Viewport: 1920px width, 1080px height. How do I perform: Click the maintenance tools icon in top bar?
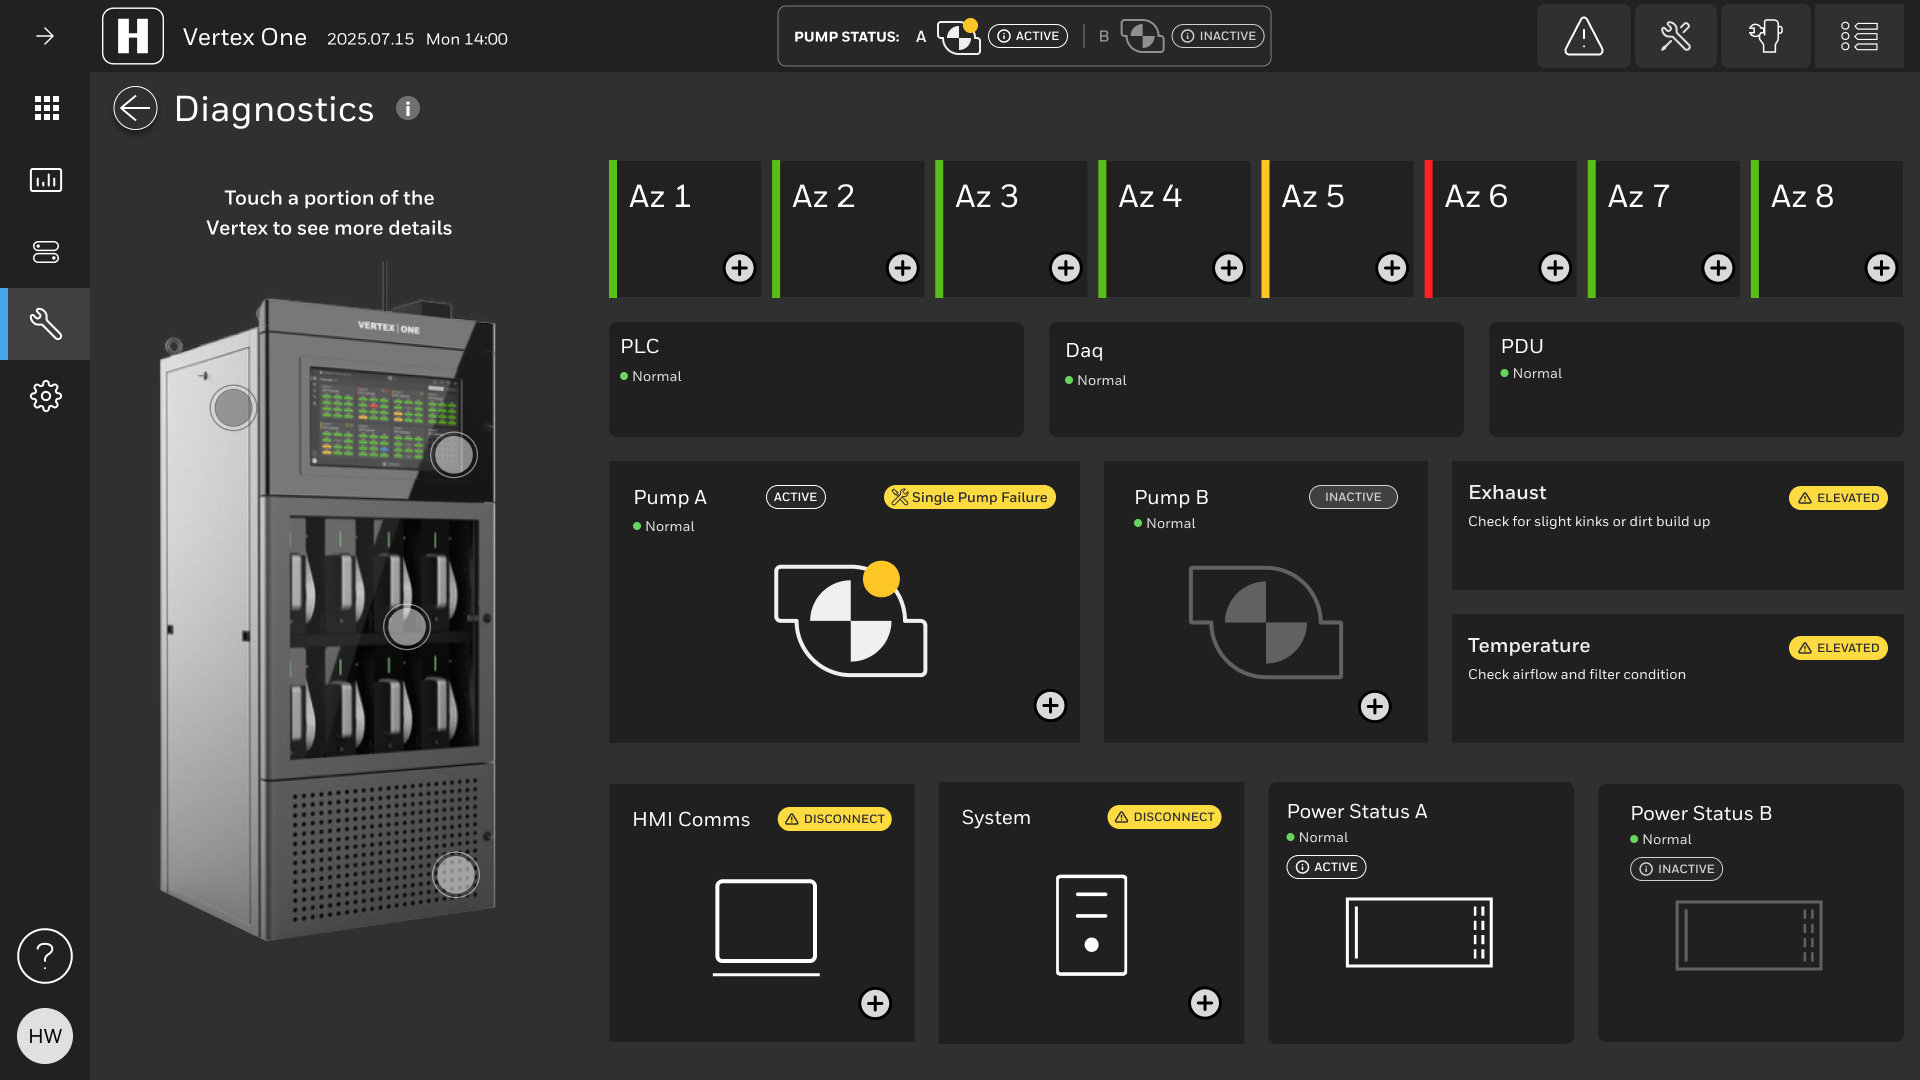[1675, 37]
